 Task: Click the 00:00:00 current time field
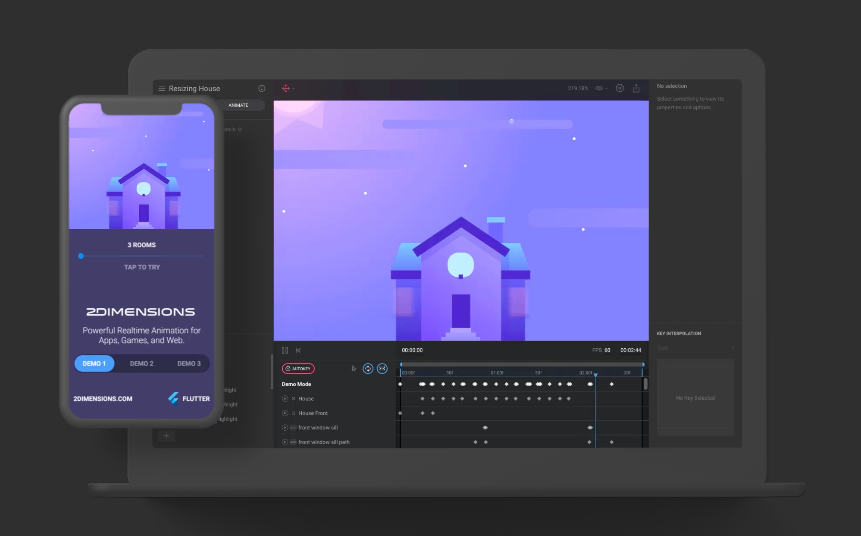[x=412, y=350]
